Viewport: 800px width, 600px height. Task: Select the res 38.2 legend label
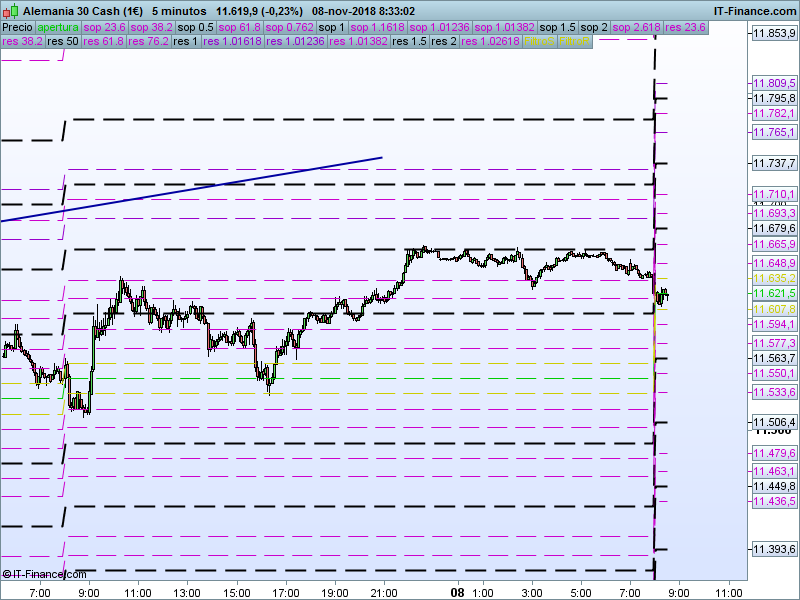[22, 41]
